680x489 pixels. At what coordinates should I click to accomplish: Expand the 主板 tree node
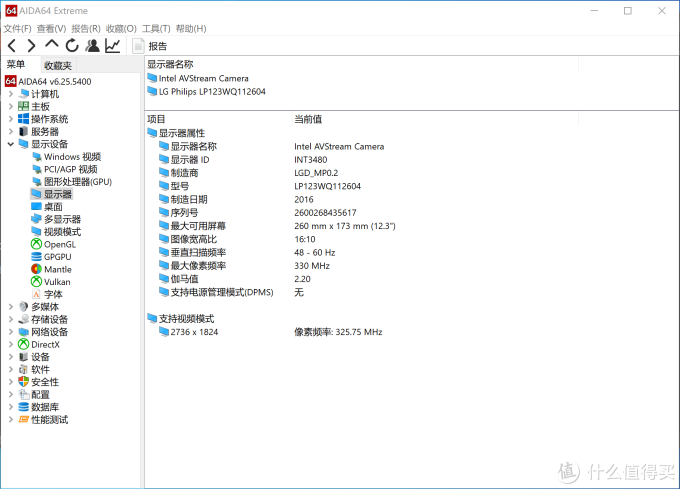point(11,107)
